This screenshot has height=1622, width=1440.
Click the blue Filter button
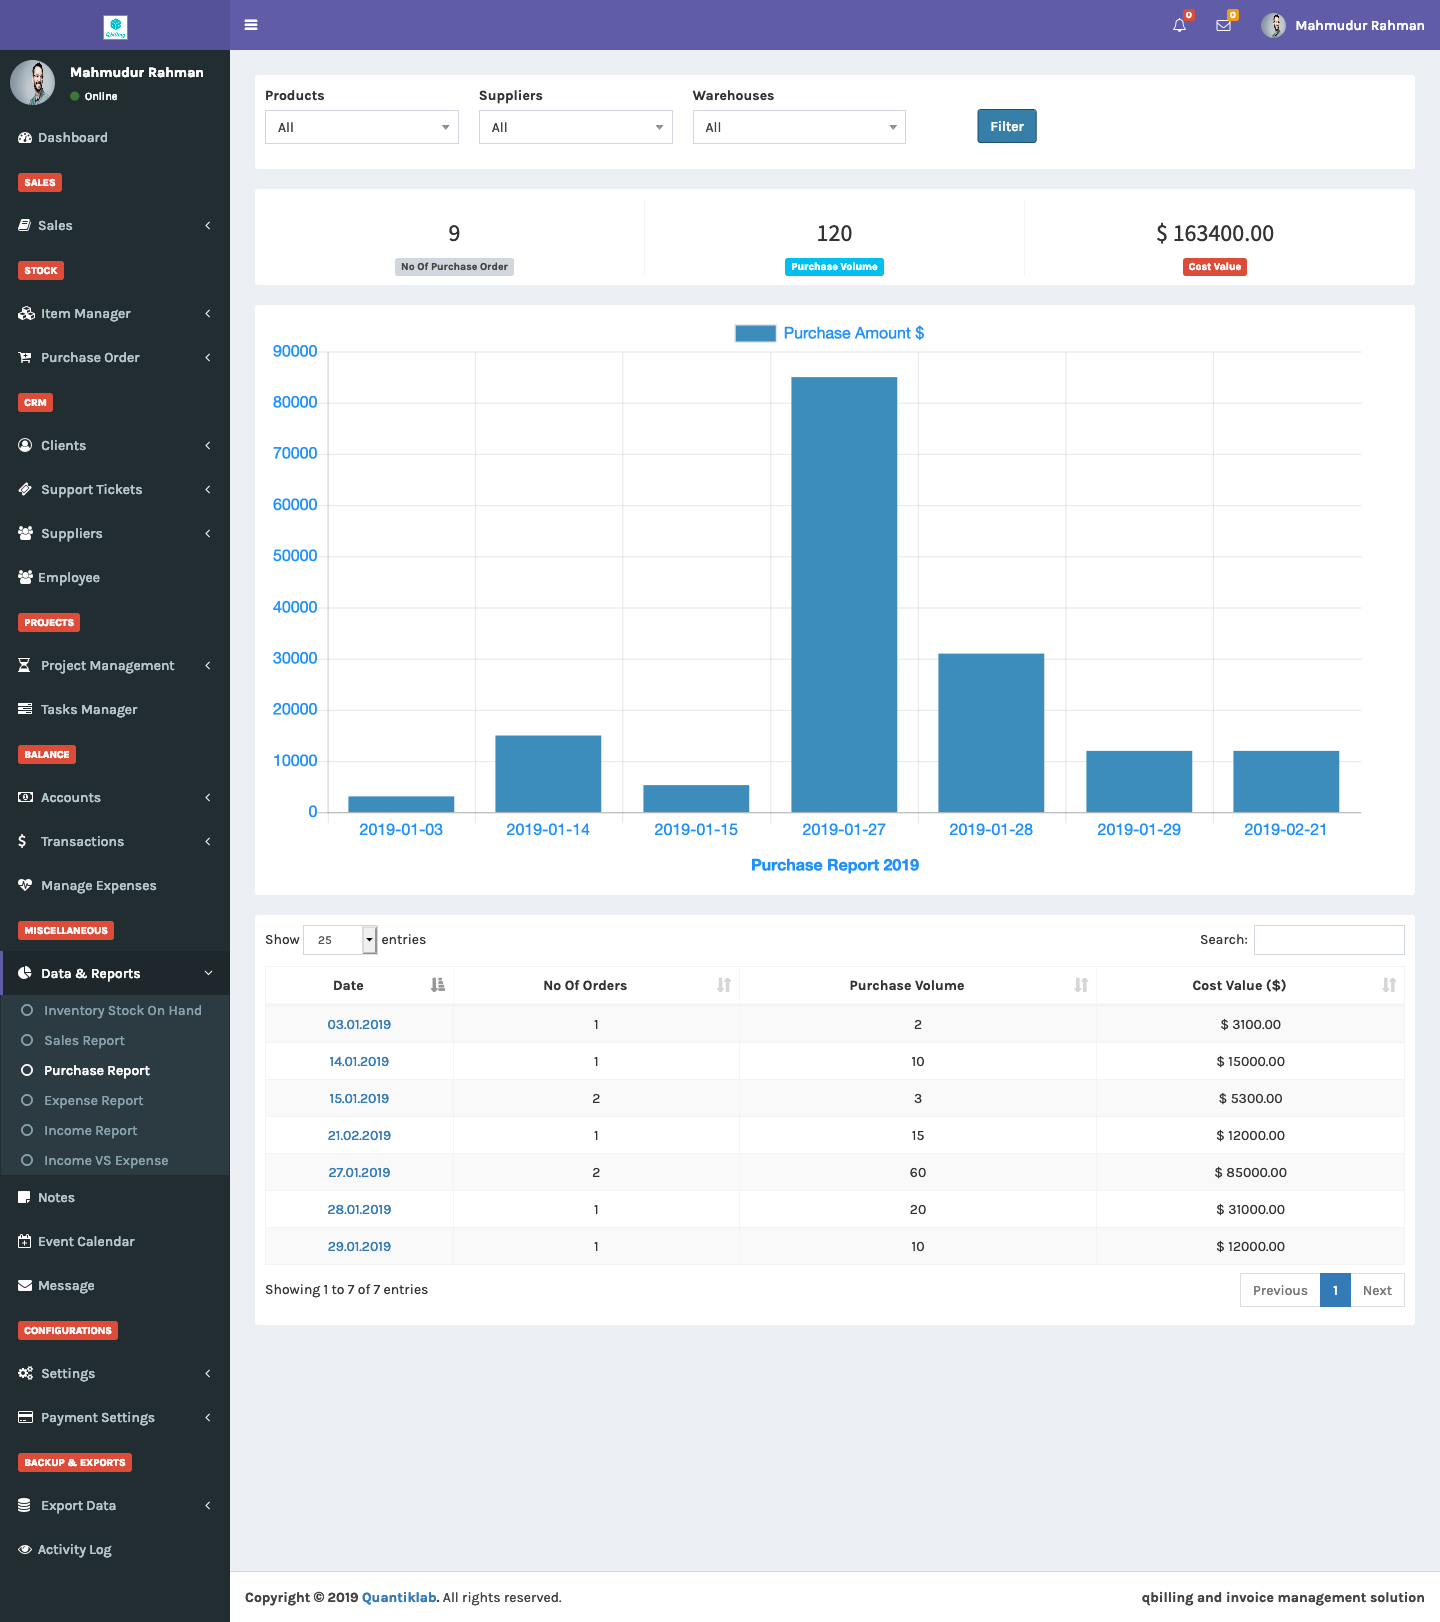1007,126
